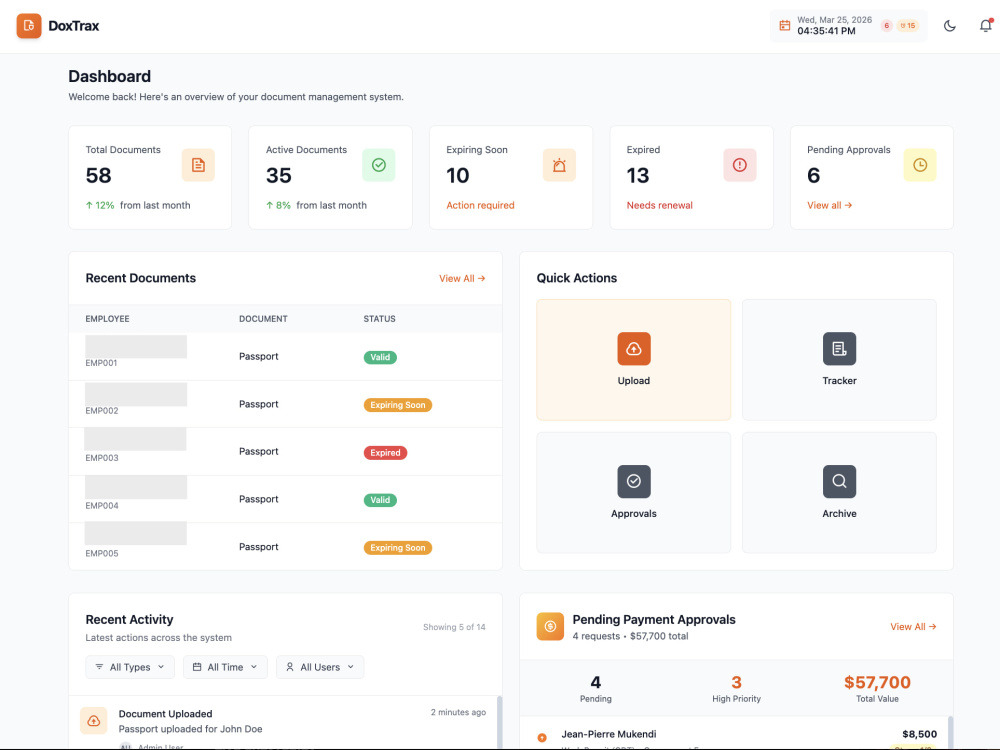Click the $8,500 payment amount
The height and width of the screenshot is (750, 1000).
(x=920, y=734)
